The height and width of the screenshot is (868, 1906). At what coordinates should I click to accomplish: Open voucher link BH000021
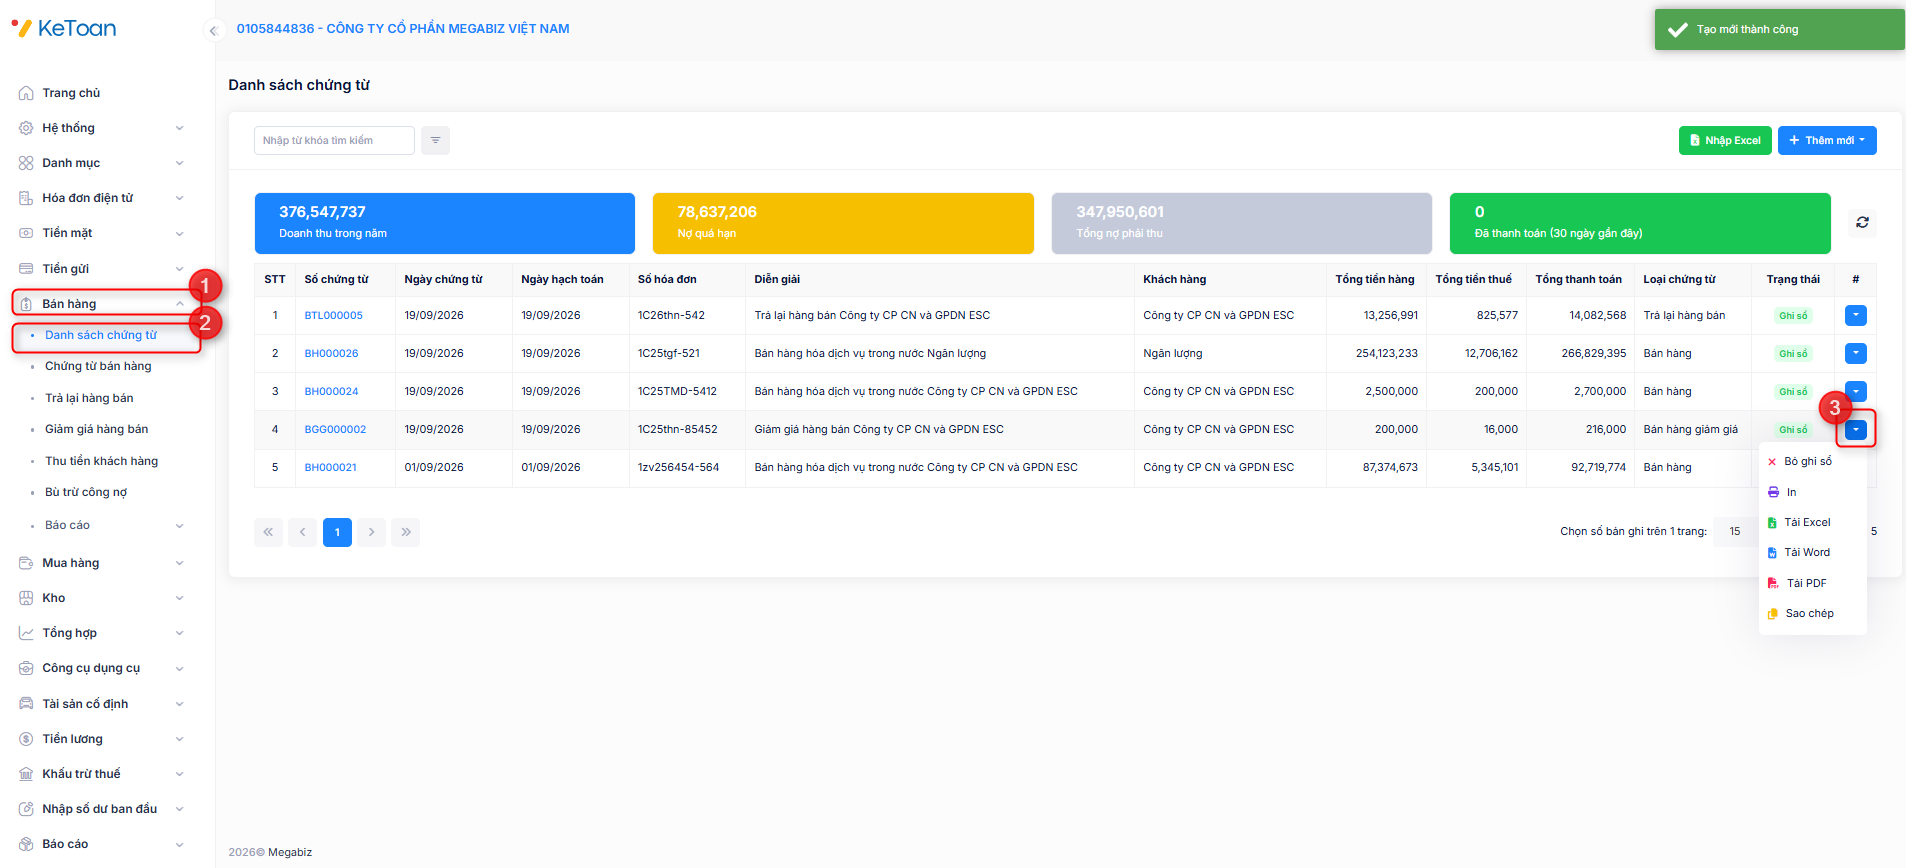pos(330,467)
